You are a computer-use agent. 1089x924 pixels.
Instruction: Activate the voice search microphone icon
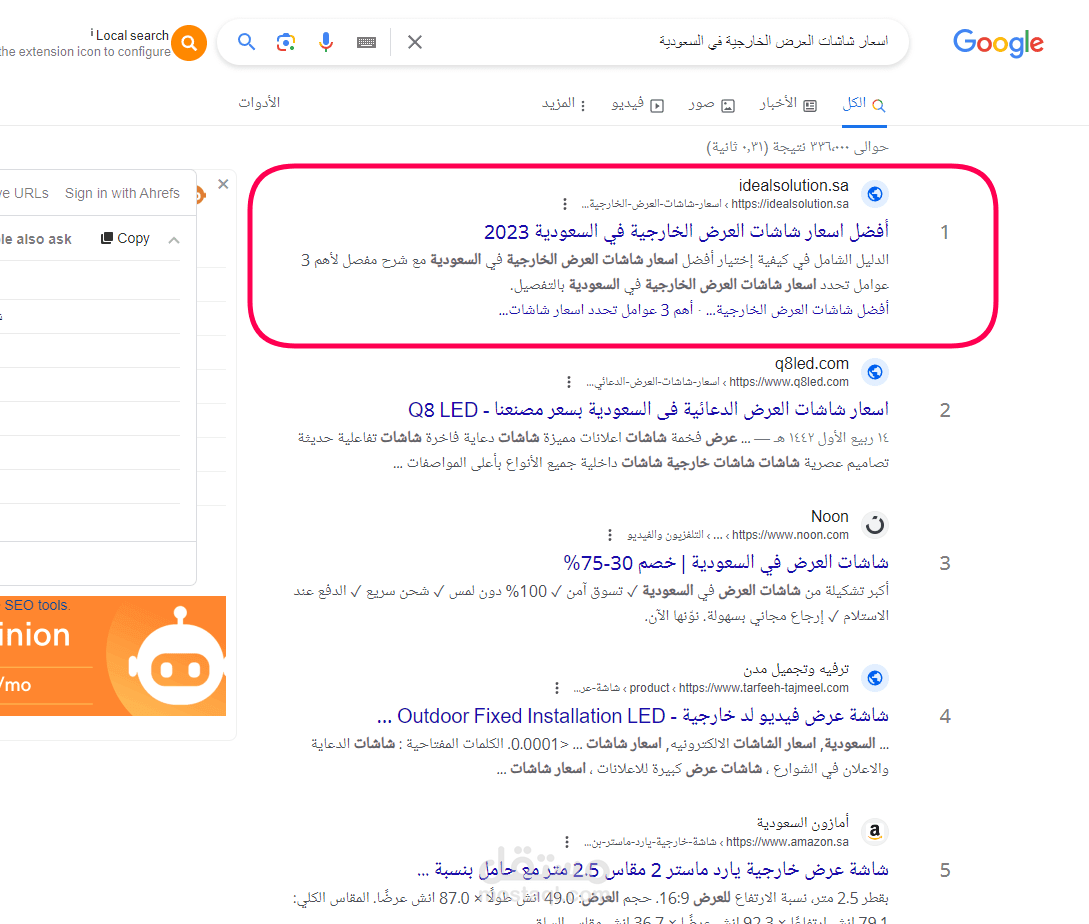[324, 42]
